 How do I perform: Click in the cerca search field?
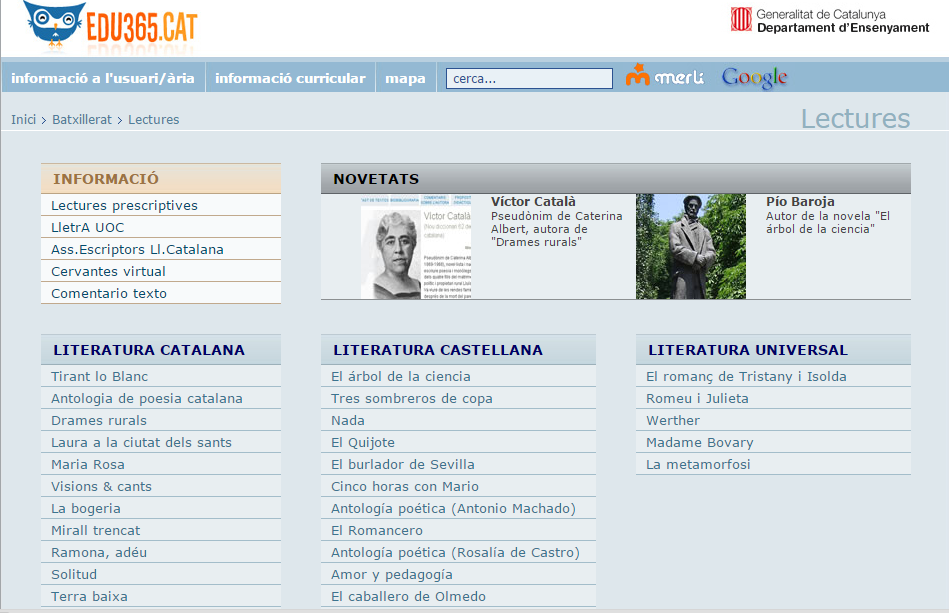(x=528, y=78)
